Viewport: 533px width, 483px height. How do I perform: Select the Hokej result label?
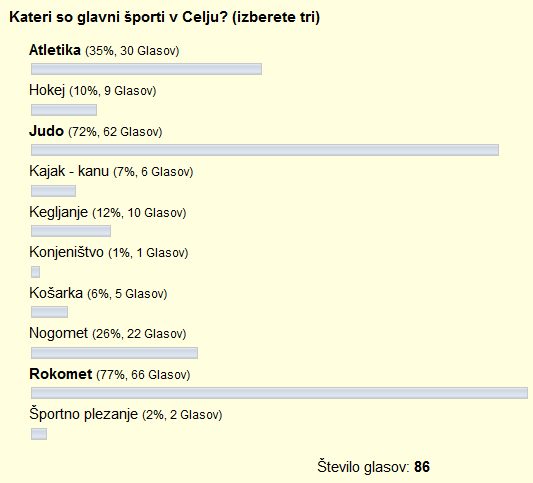(92, 91)
